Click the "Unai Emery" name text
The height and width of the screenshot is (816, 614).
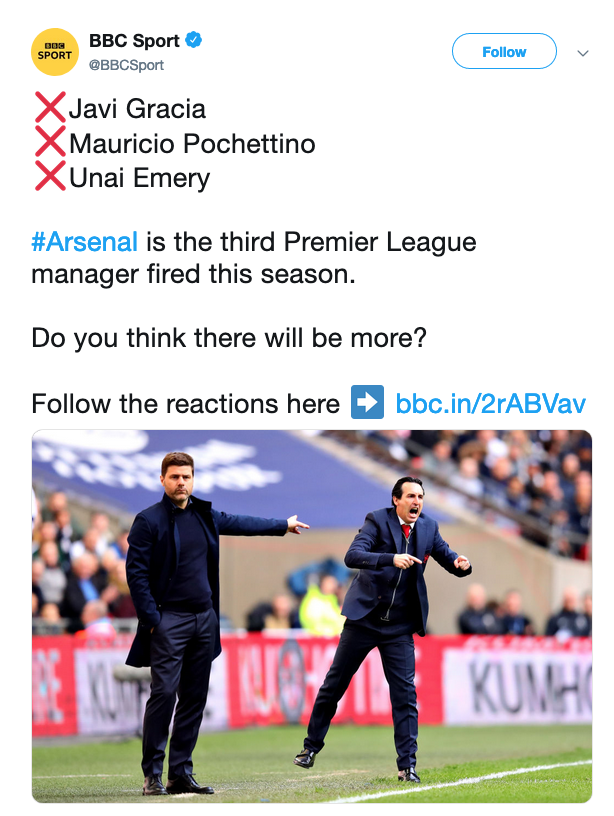pos(139,179)
